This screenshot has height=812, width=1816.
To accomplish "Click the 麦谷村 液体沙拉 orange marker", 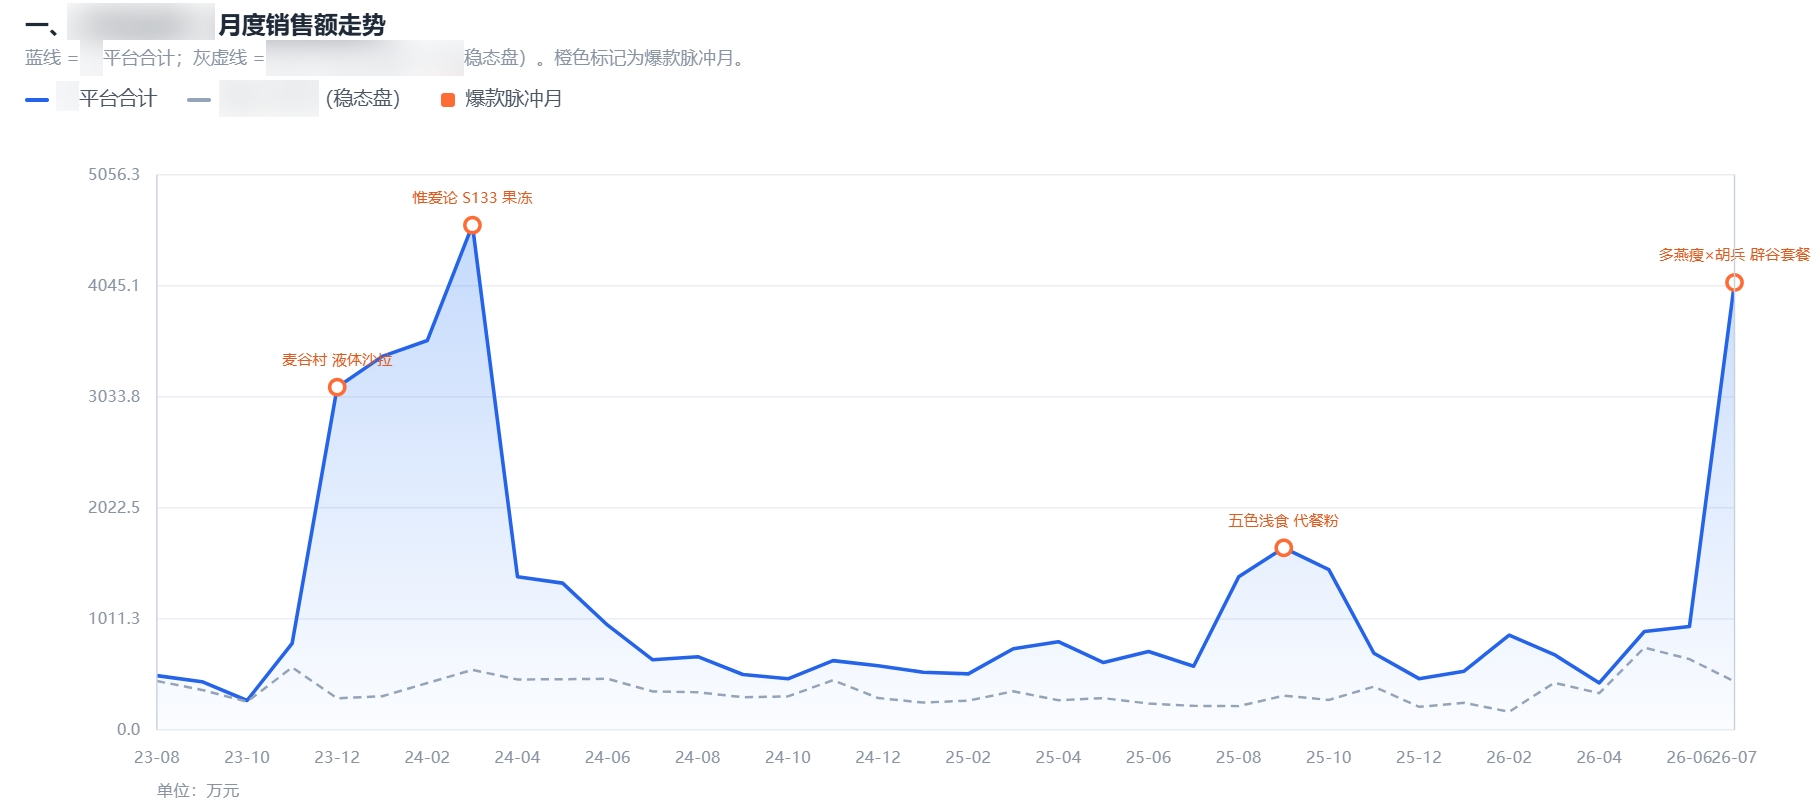I will pyautogui.click(x=337, y=387).
